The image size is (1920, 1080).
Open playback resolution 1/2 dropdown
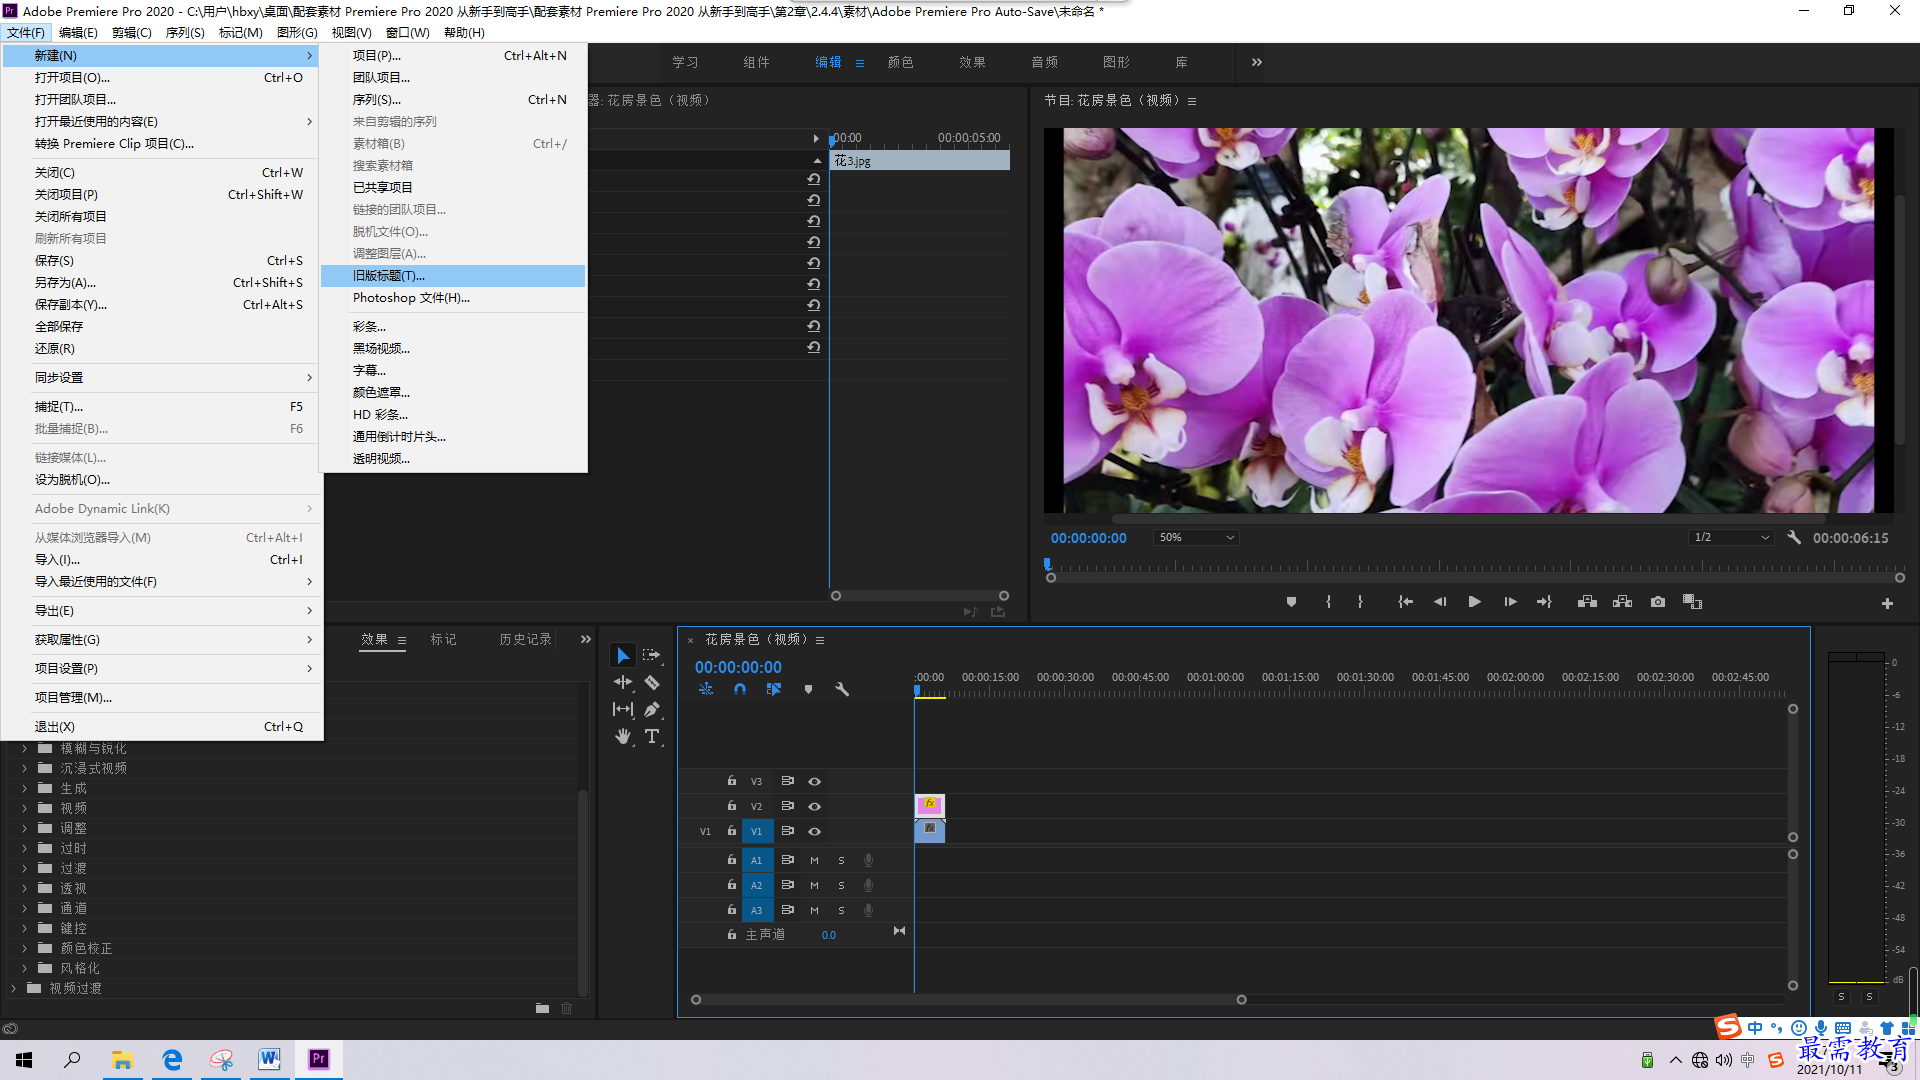[x=1731, y=537]
